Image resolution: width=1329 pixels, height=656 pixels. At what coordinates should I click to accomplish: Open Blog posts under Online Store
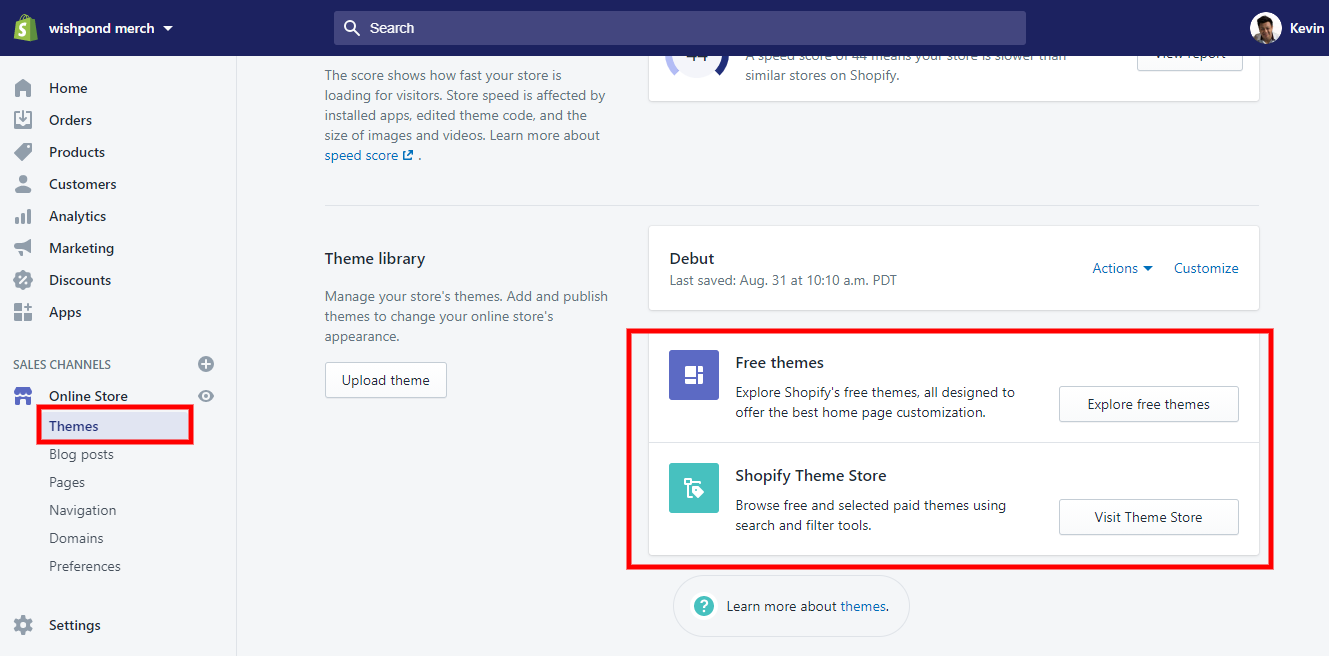click(81, 454)
